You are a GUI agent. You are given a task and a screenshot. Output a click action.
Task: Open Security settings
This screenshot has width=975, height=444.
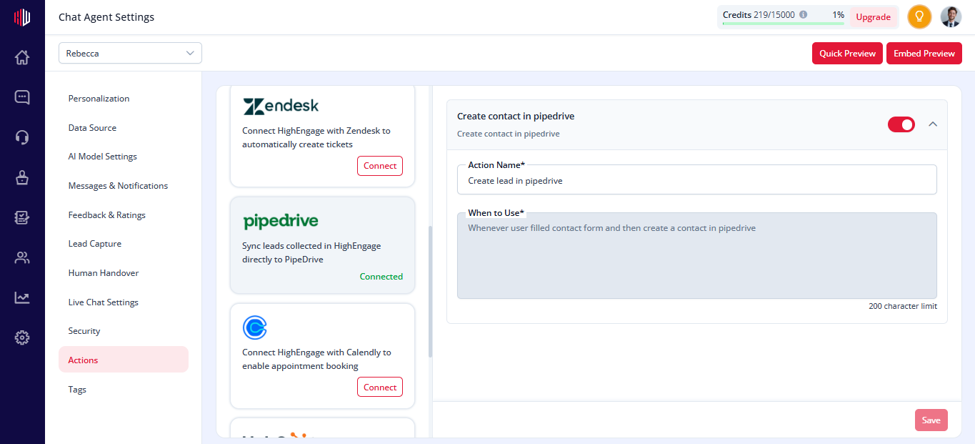pyautogui.click(x=84, y=331)
